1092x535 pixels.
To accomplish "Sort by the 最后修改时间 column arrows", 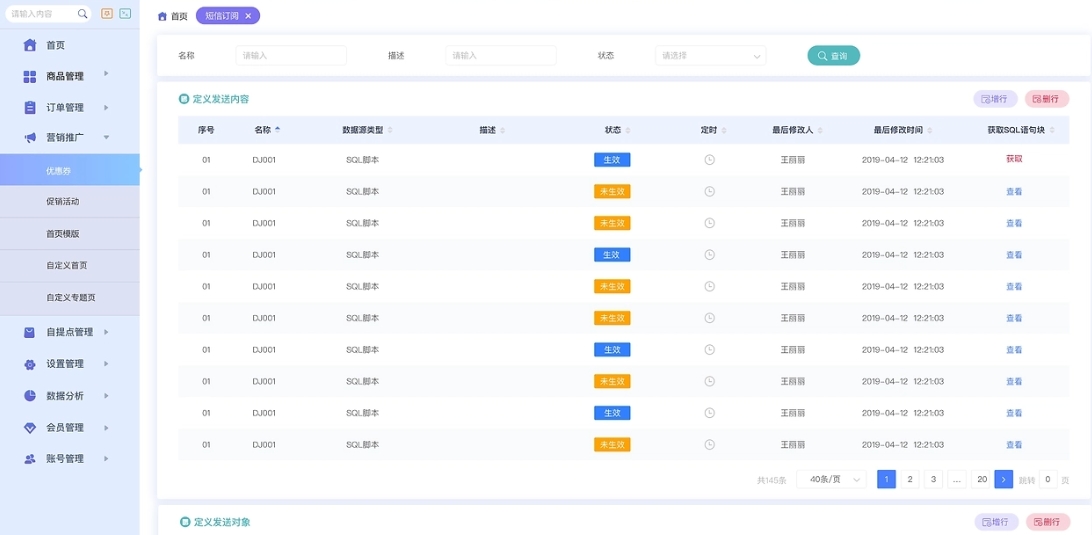I will [x=930, y=130].
